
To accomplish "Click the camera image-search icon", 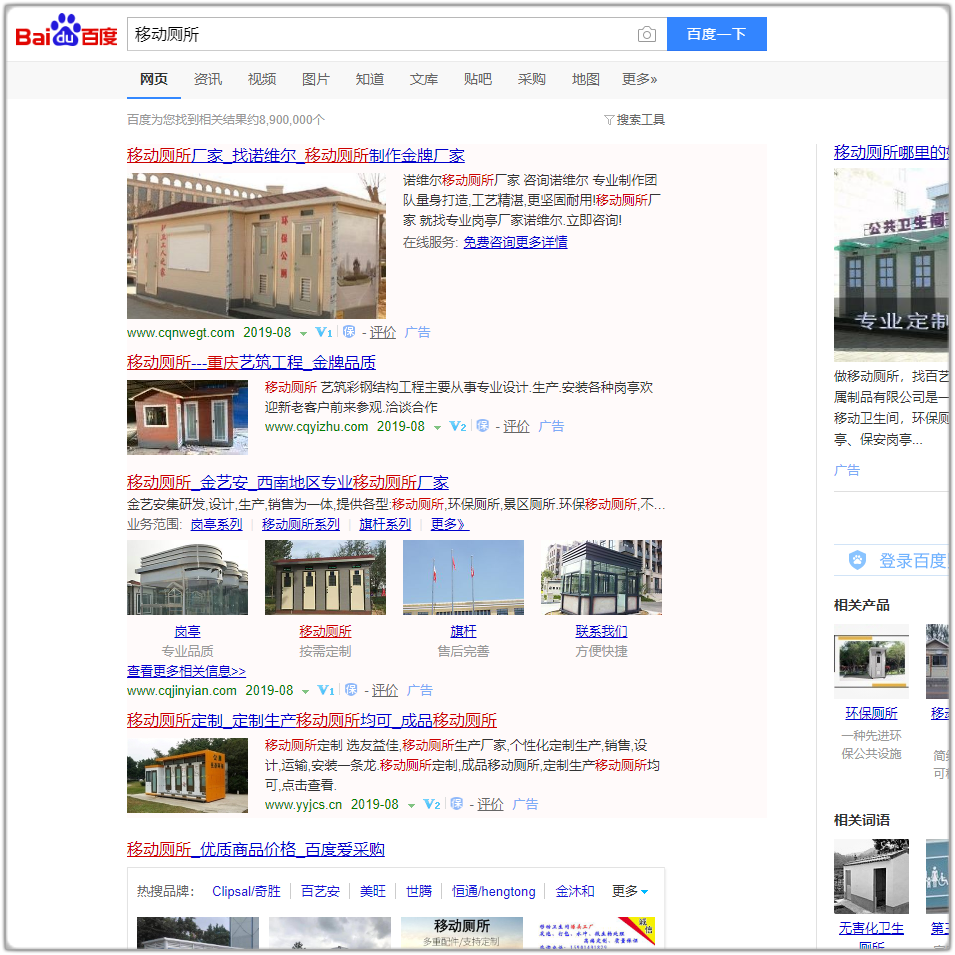I will (647, 35).
